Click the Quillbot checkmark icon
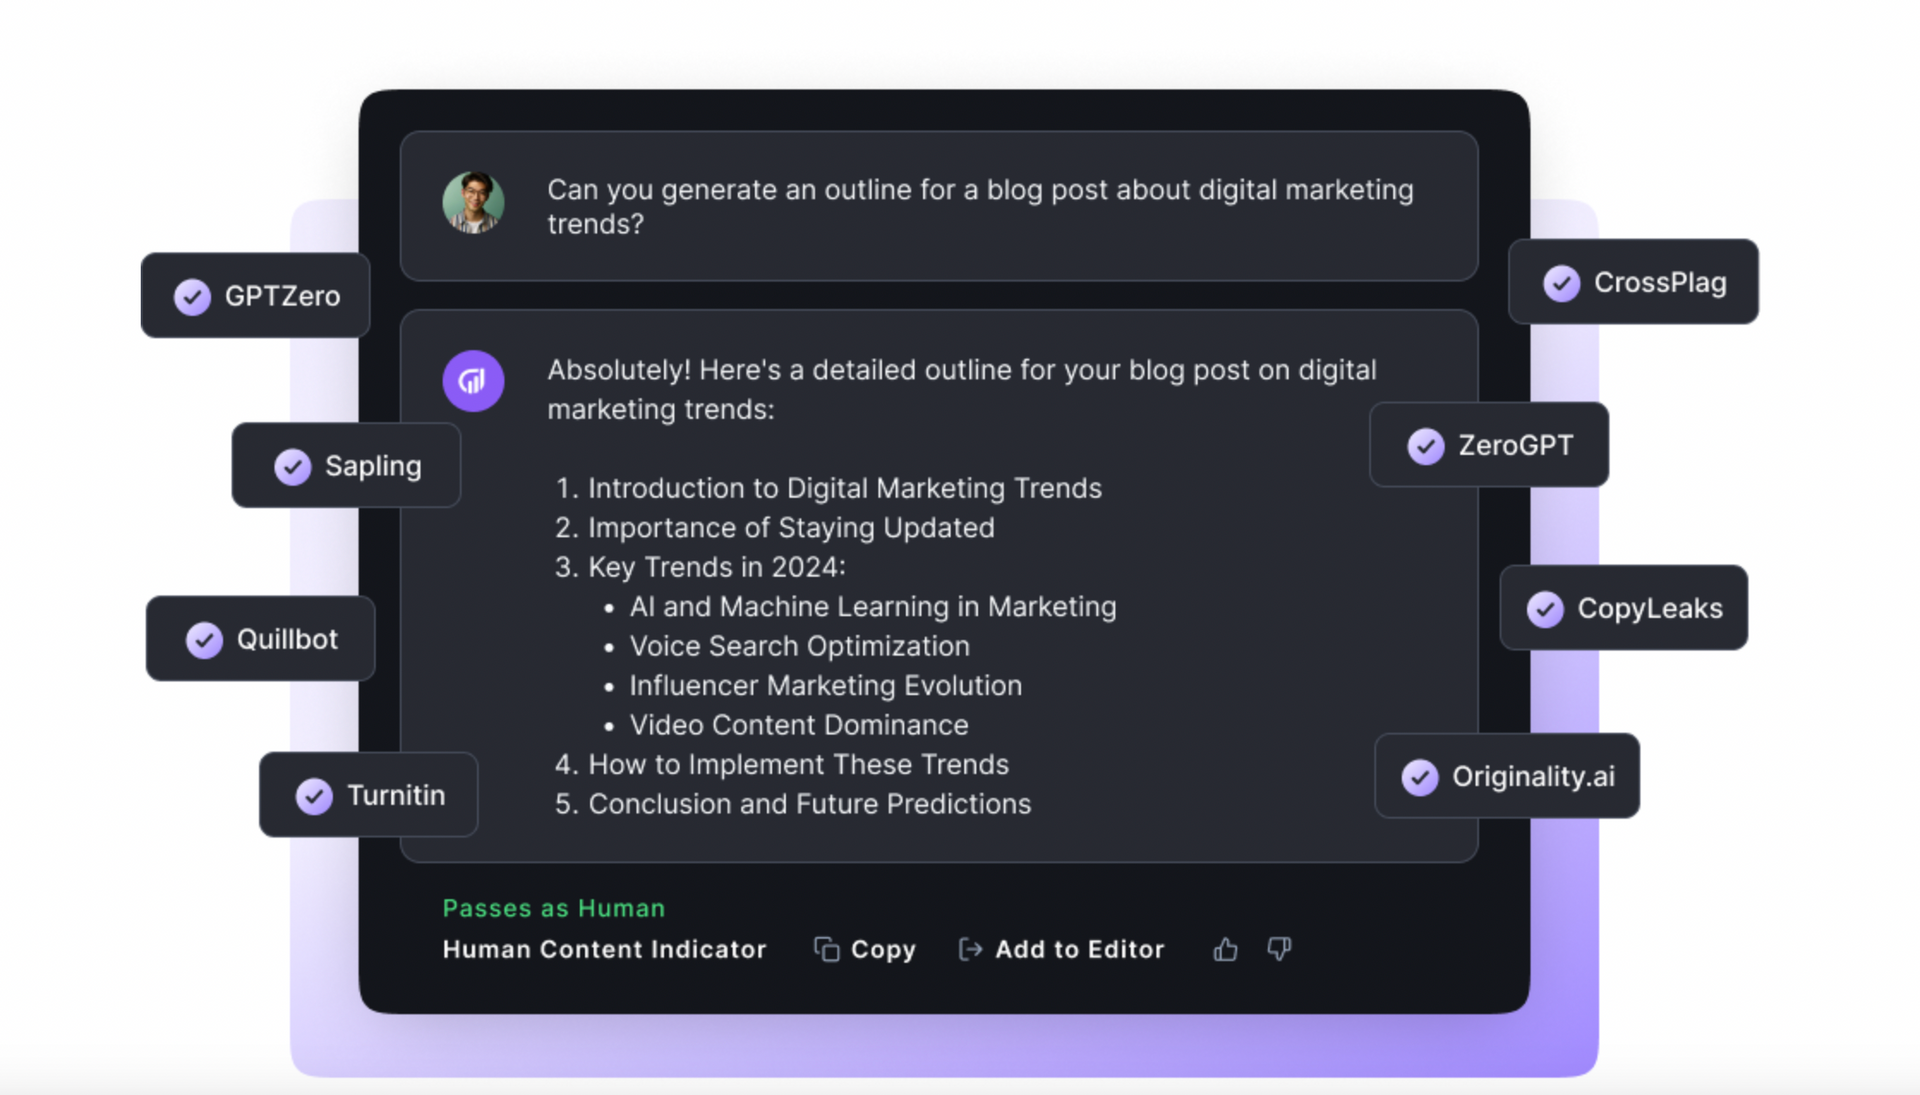1920x1095 pixels. coord(204,640)
